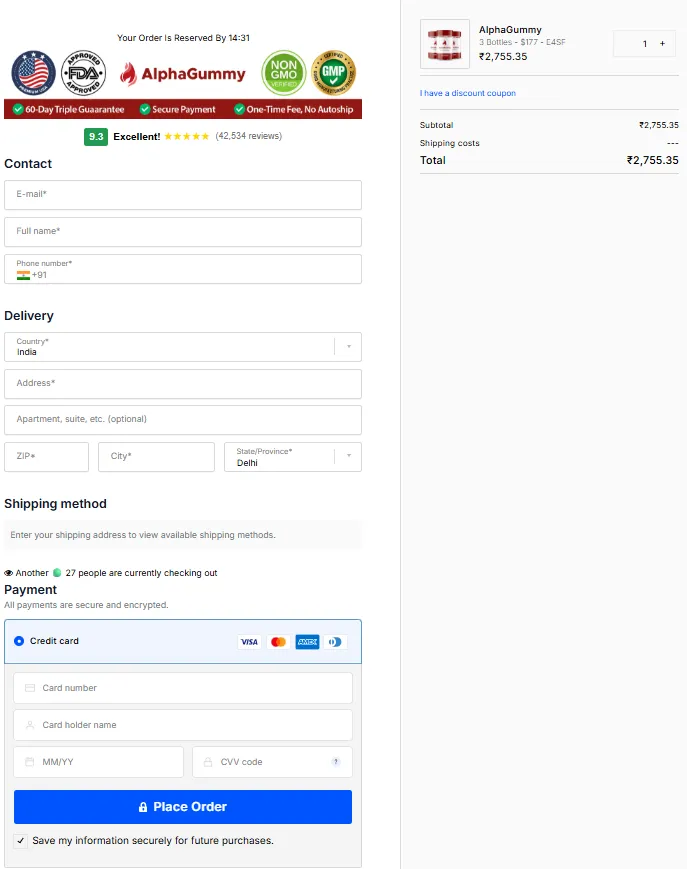Screen dimensions: 687x869
Task: Open the I have a discount coupon link
Action: tap(468, 93)
